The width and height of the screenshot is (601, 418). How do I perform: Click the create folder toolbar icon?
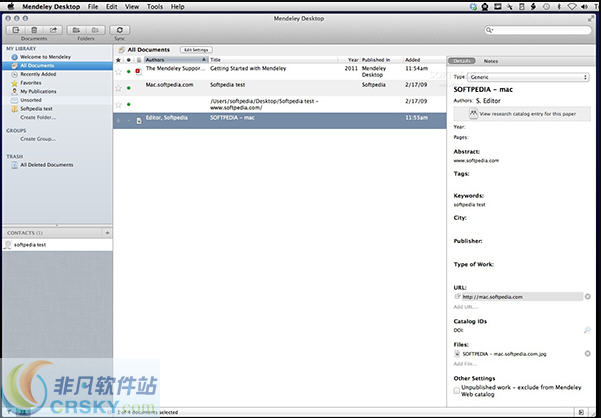pos(76,30)
